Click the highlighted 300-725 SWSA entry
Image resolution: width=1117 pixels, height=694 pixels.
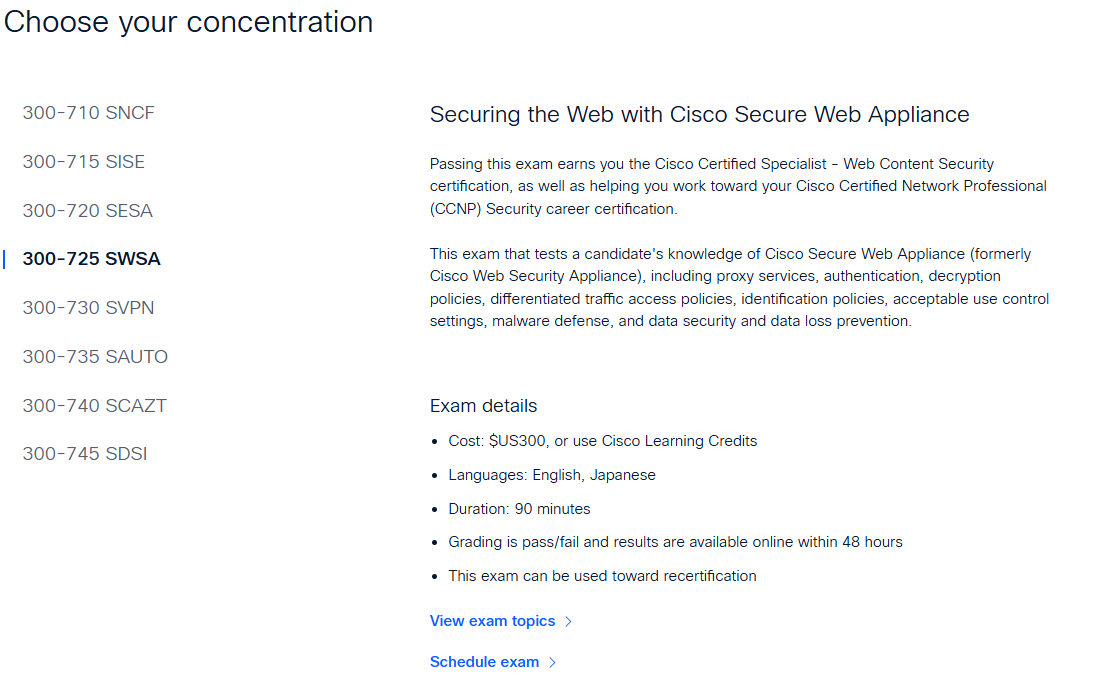(x=91, y=258)
